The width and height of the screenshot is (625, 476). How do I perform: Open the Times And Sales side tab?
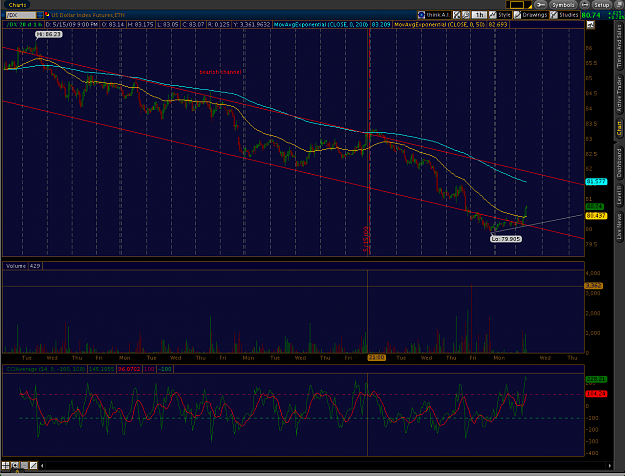click(619, 46)
